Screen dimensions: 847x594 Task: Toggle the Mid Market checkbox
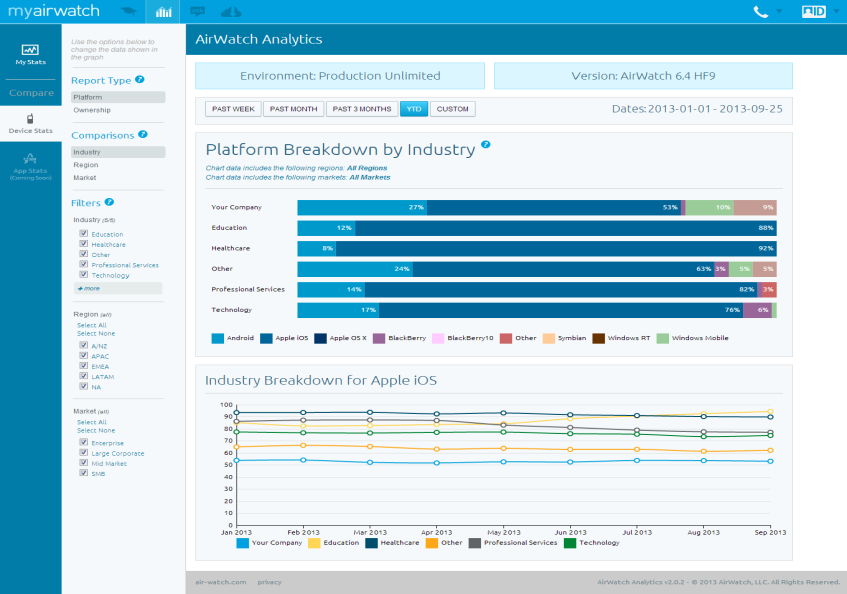point(84,462)
